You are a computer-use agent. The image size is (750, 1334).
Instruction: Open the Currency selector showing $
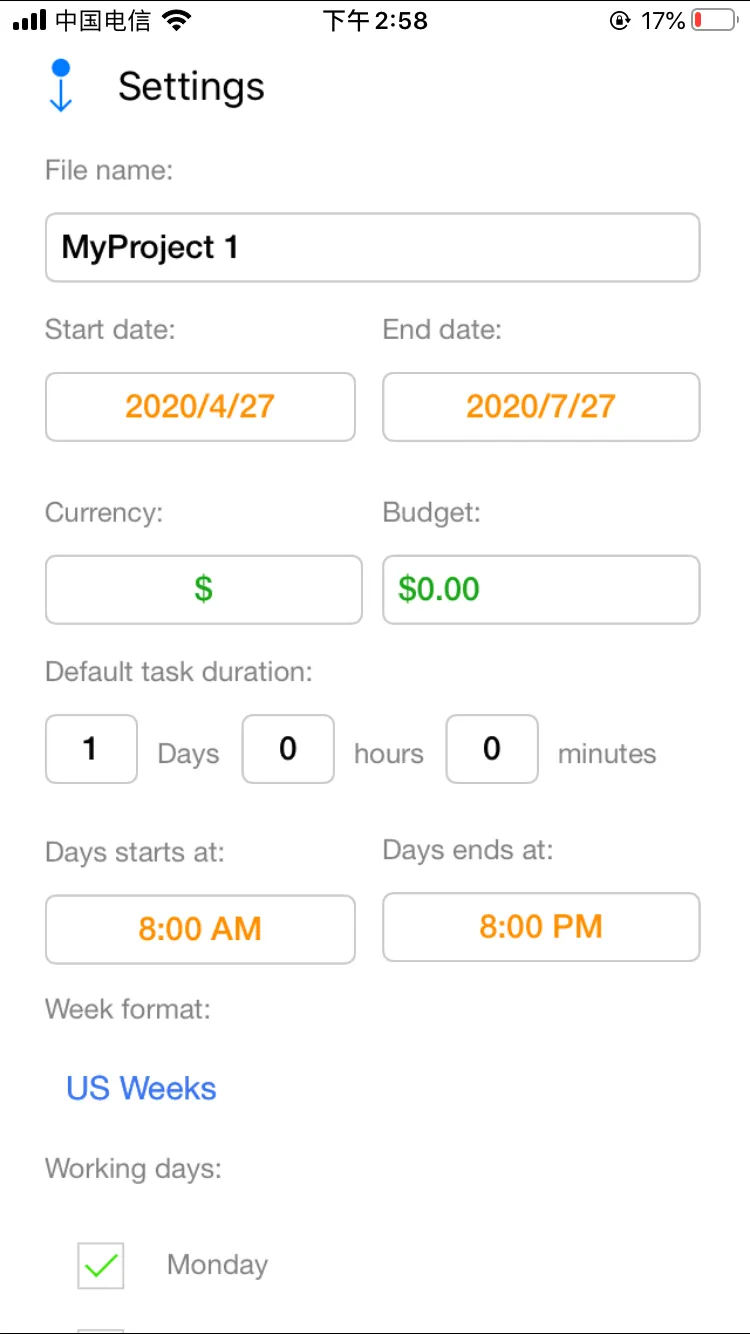(203, 589)
